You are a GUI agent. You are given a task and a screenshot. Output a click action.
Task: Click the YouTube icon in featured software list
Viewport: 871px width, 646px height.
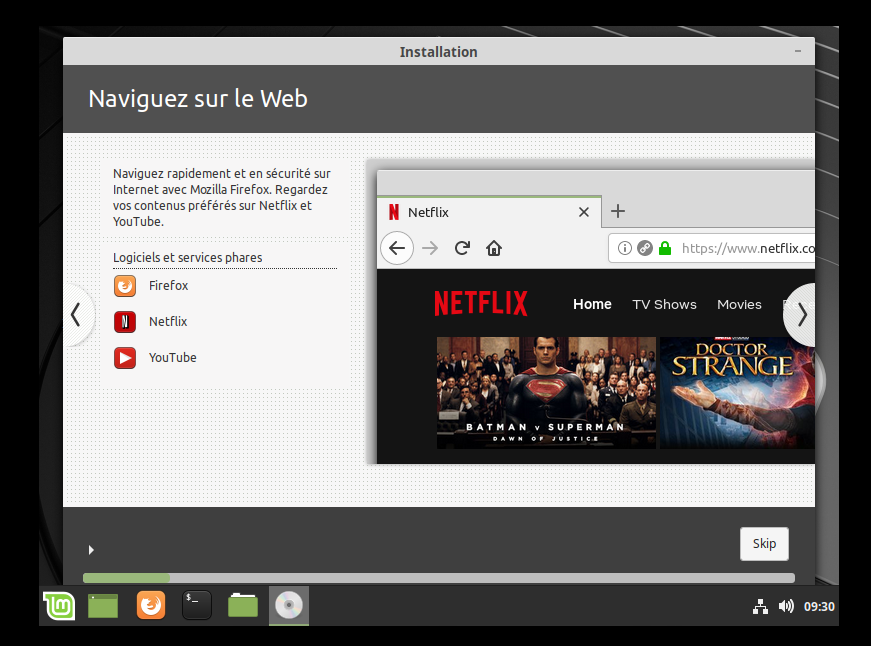click(125, 358)
